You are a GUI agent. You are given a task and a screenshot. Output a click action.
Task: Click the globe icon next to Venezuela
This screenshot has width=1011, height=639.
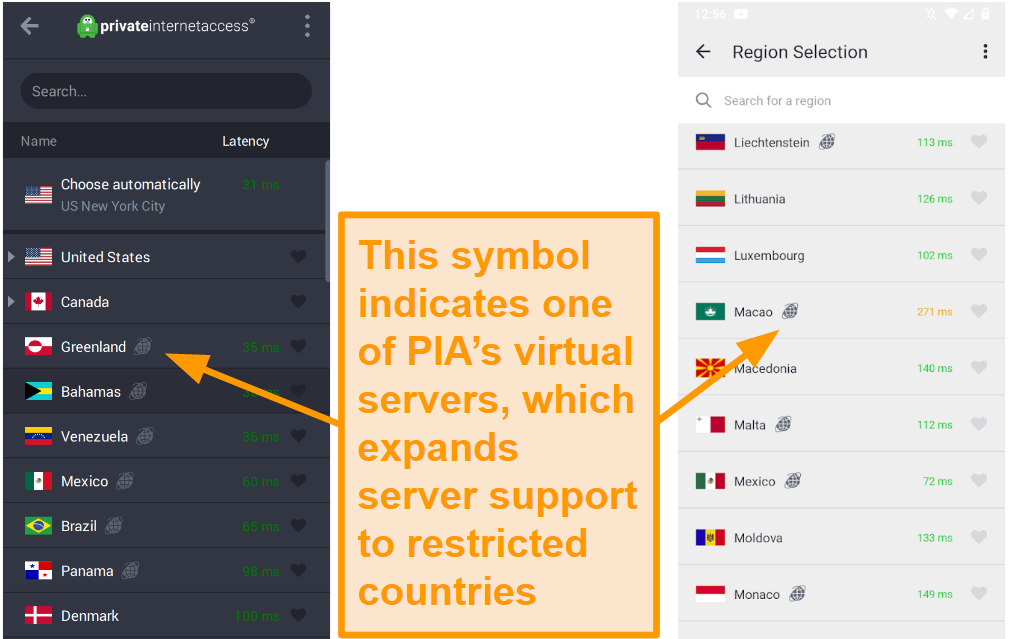[x=145, y=436]
